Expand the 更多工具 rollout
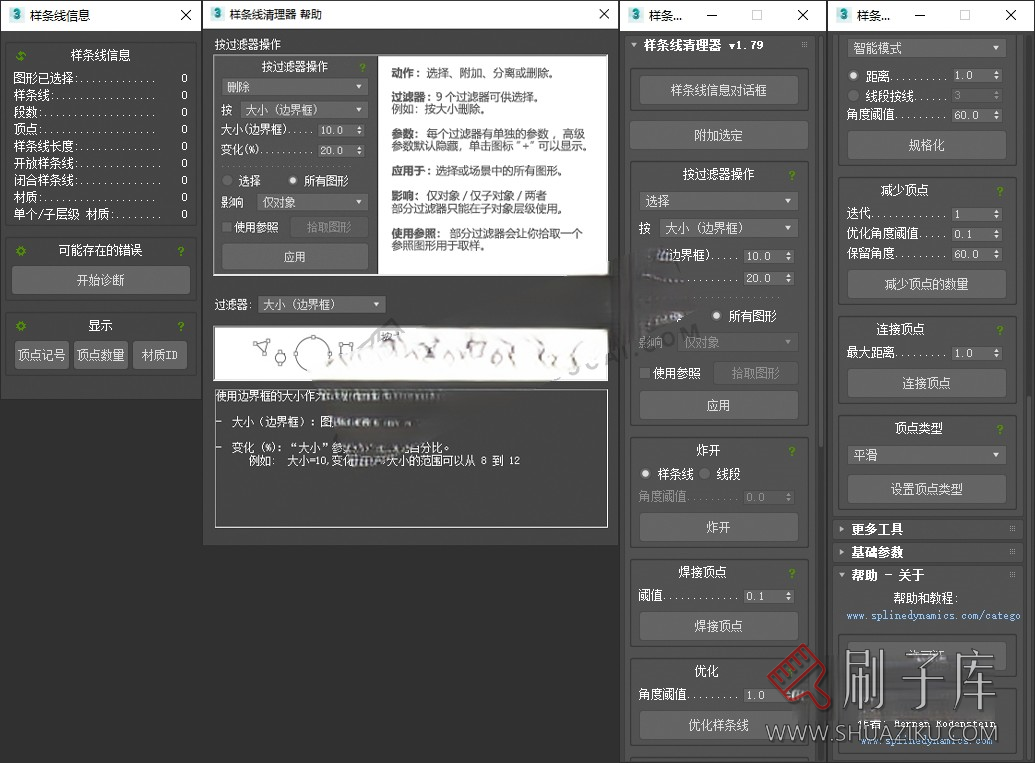Screen dimensions: 1035x763 (877, 529)
